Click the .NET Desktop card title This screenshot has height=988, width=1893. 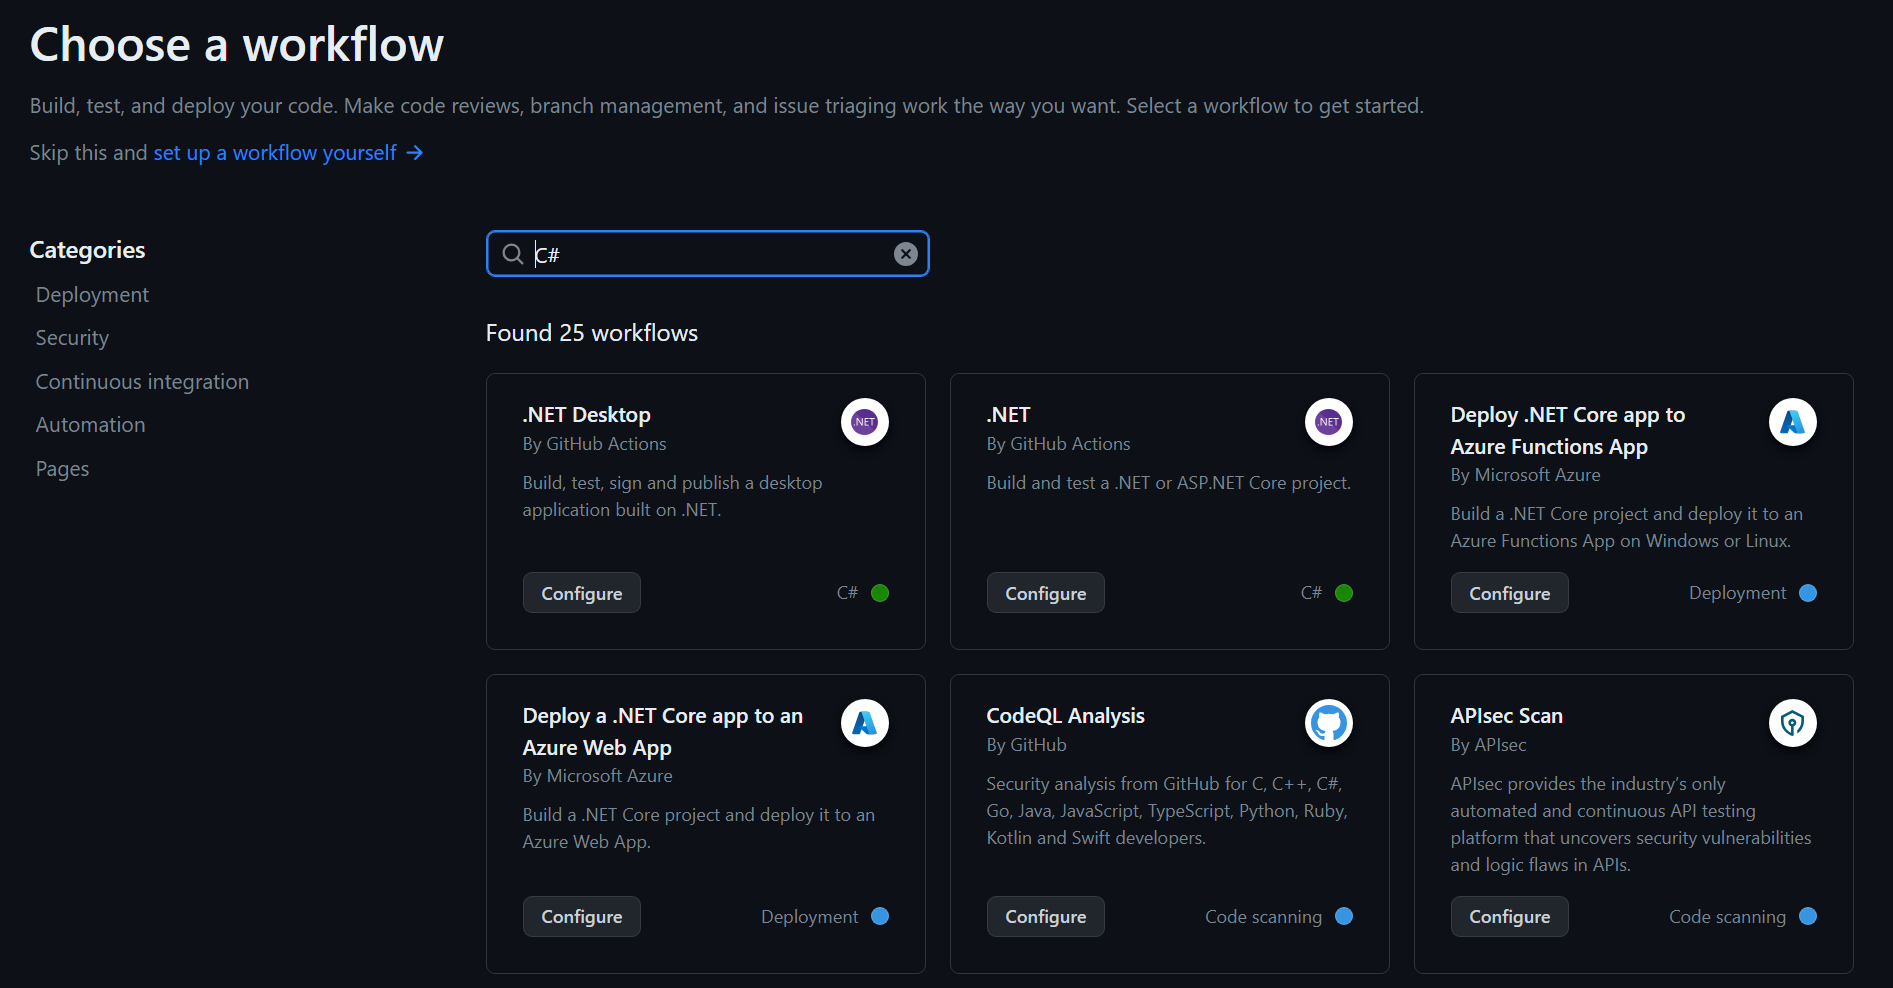[586, 415]
